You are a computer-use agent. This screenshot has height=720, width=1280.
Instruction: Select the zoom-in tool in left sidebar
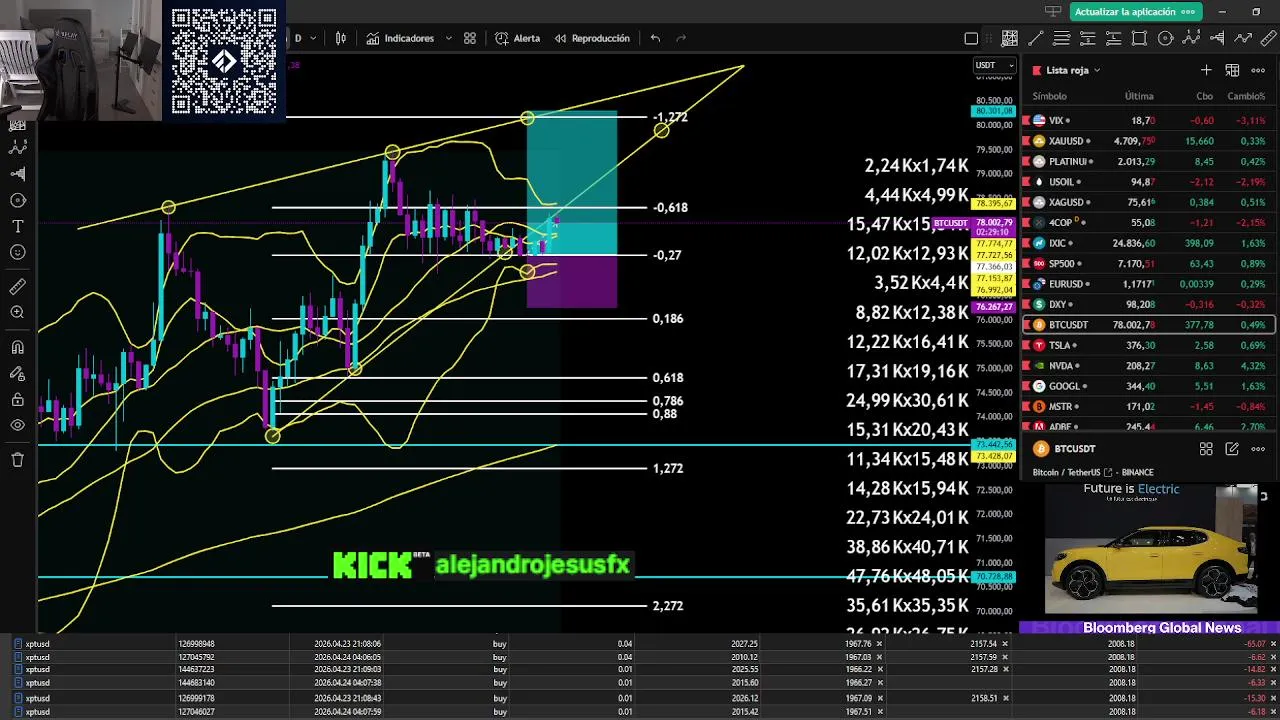pyautogui.click(x=17, y=313)
